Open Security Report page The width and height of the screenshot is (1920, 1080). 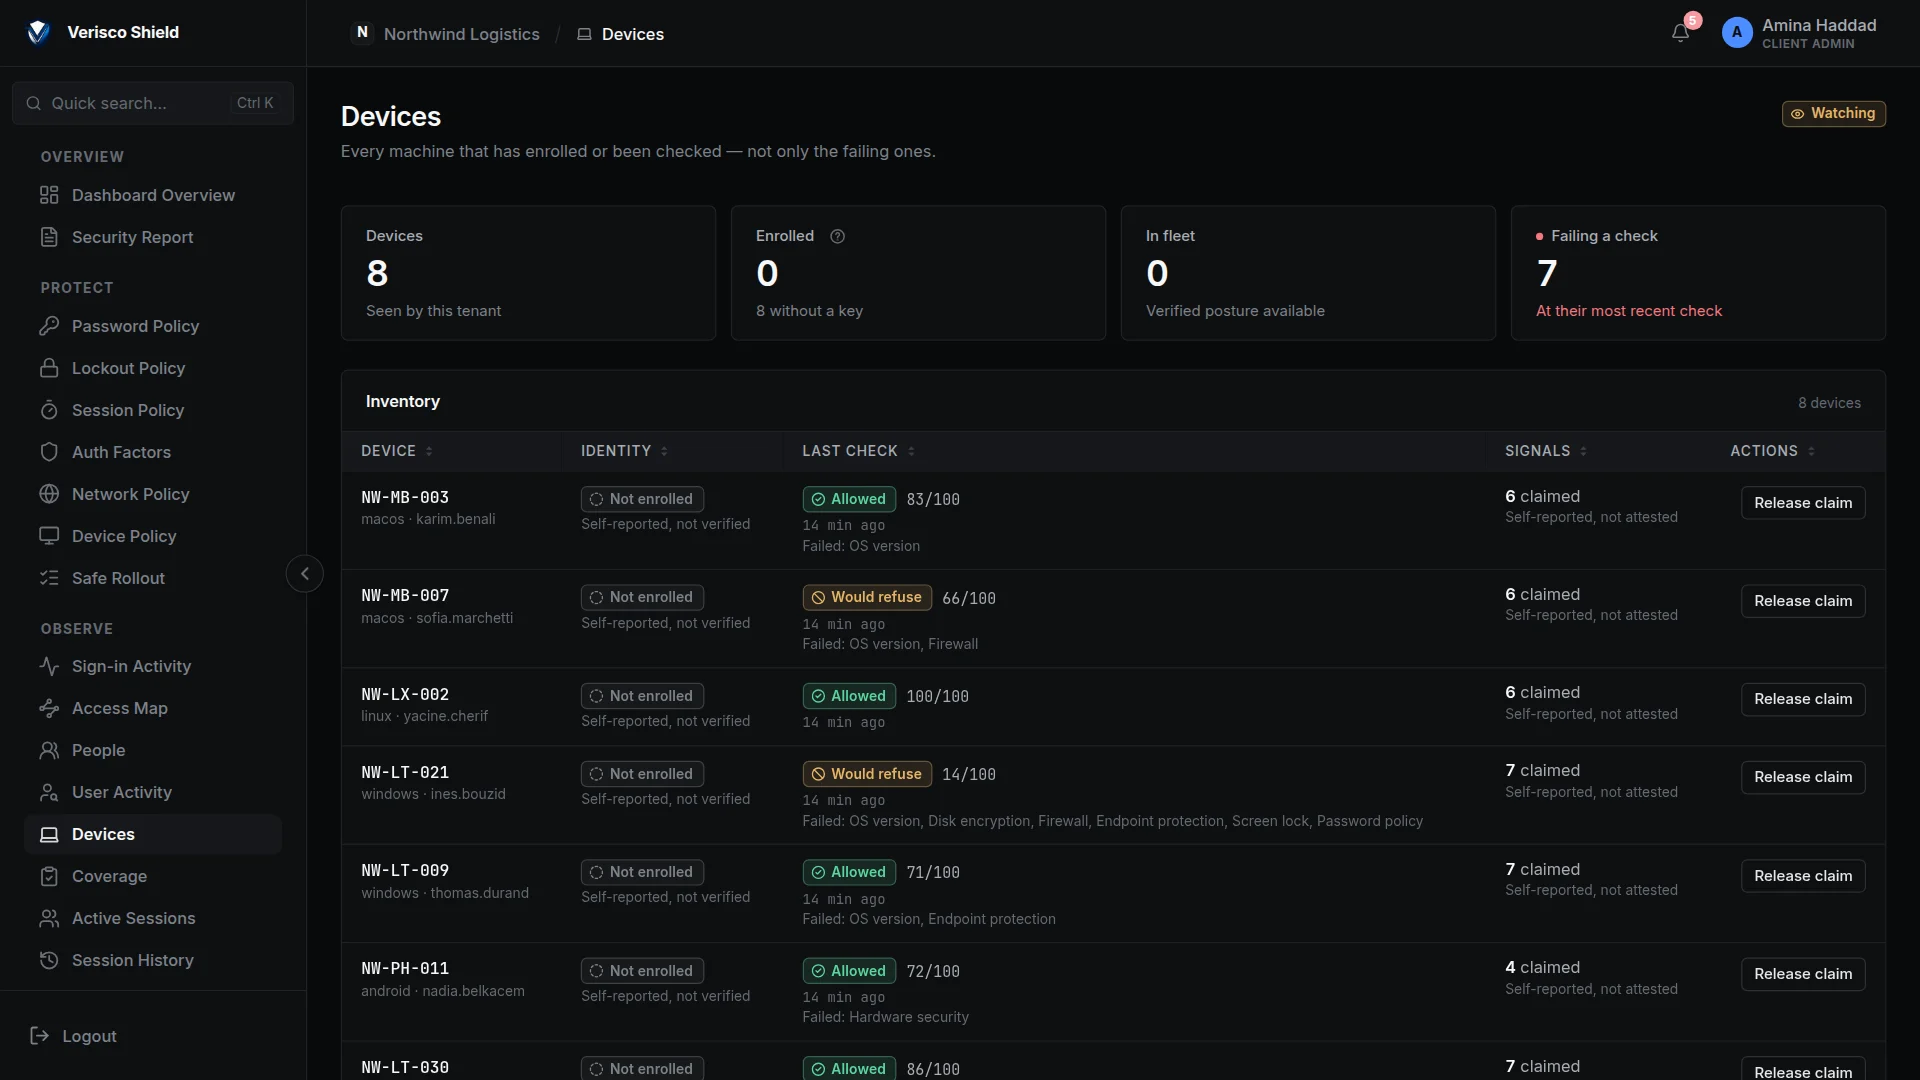(153, 237)
